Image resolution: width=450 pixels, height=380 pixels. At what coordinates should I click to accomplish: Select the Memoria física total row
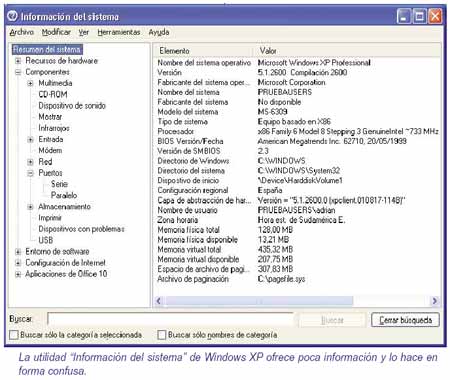click(297, 230)
